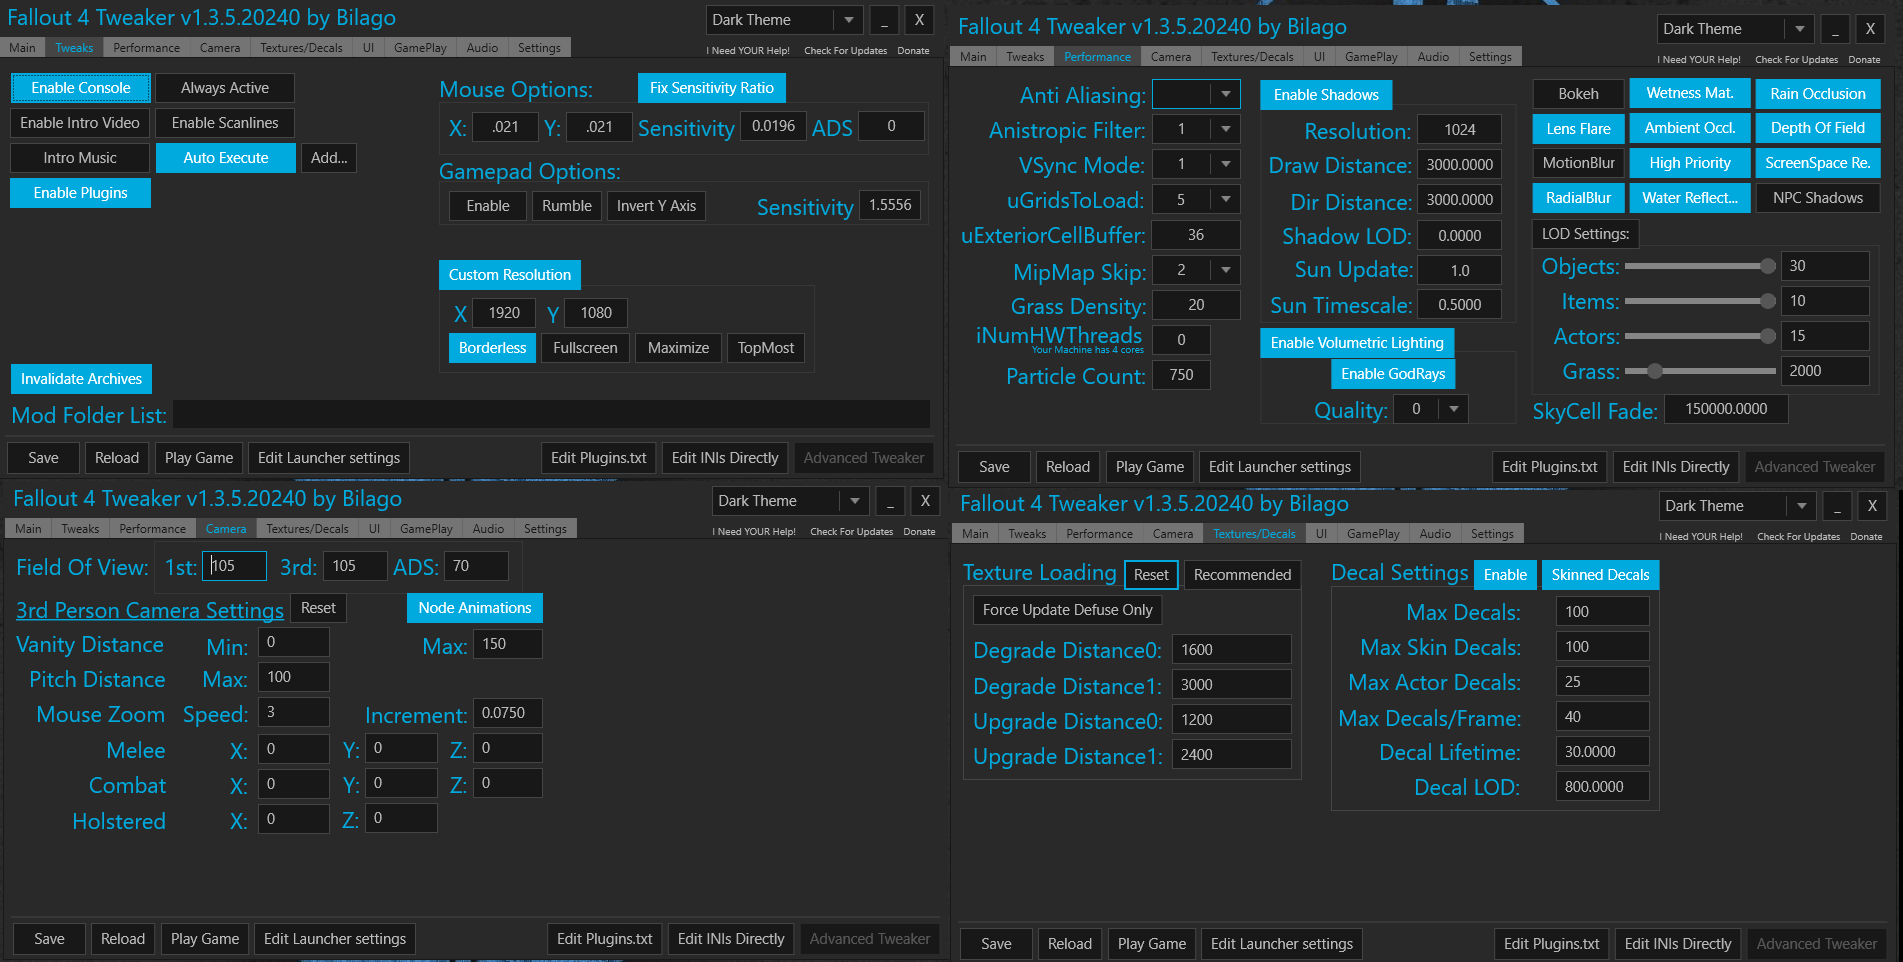Toggle the Intro Music option
Screen dimensions: 1903x962
80,158
